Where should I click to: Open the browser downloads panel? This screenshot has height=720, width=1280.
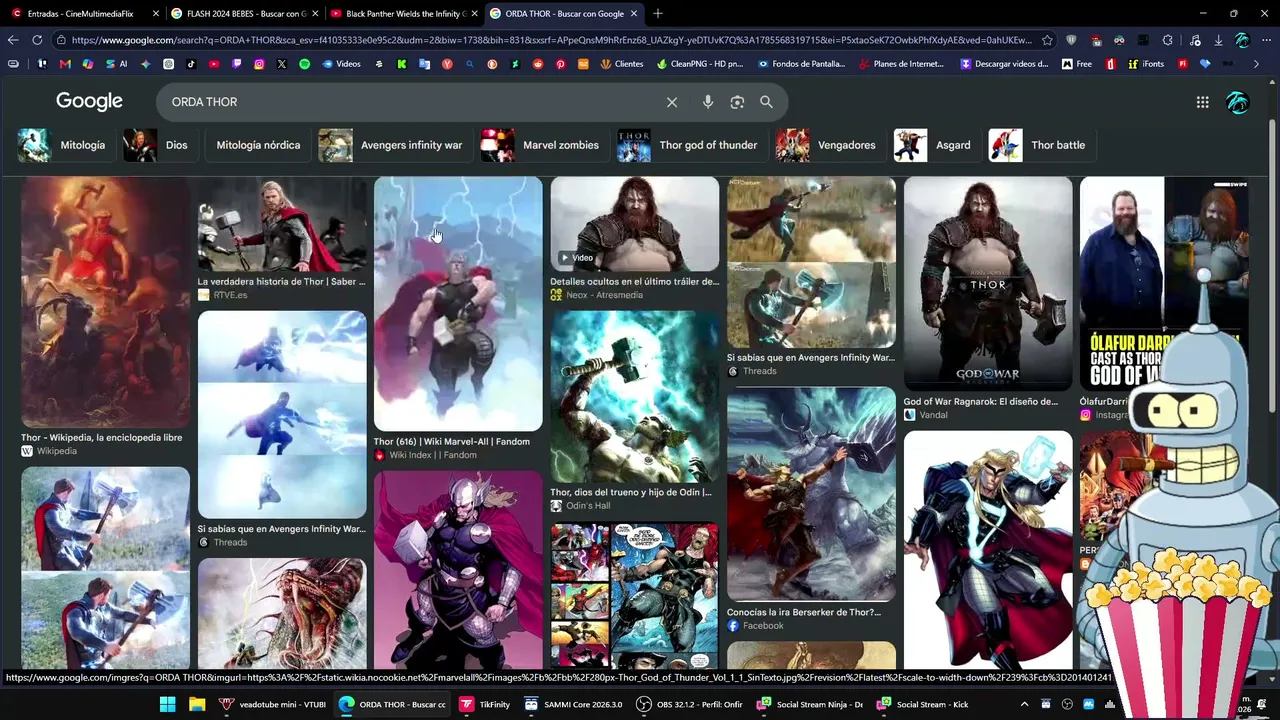point(1218,40)
